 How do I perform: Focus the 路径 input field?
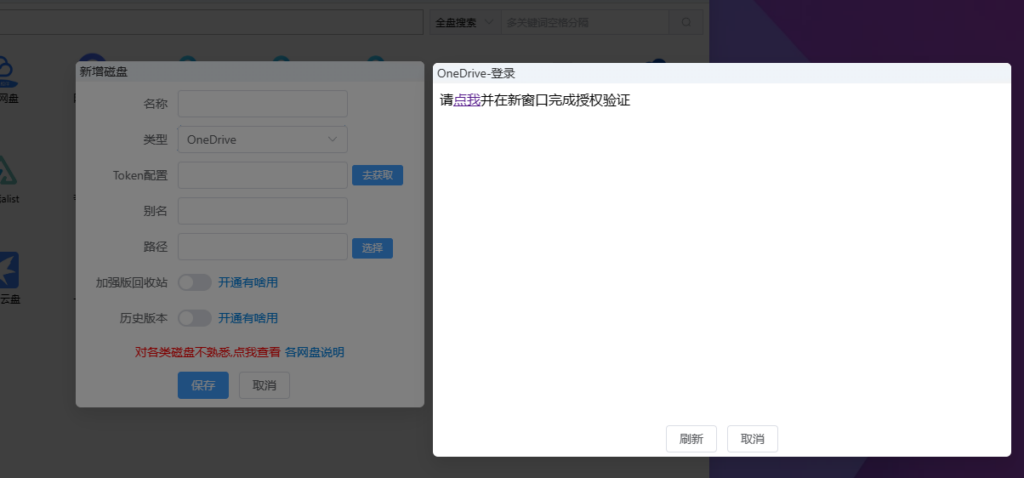[x=263, y=247]
